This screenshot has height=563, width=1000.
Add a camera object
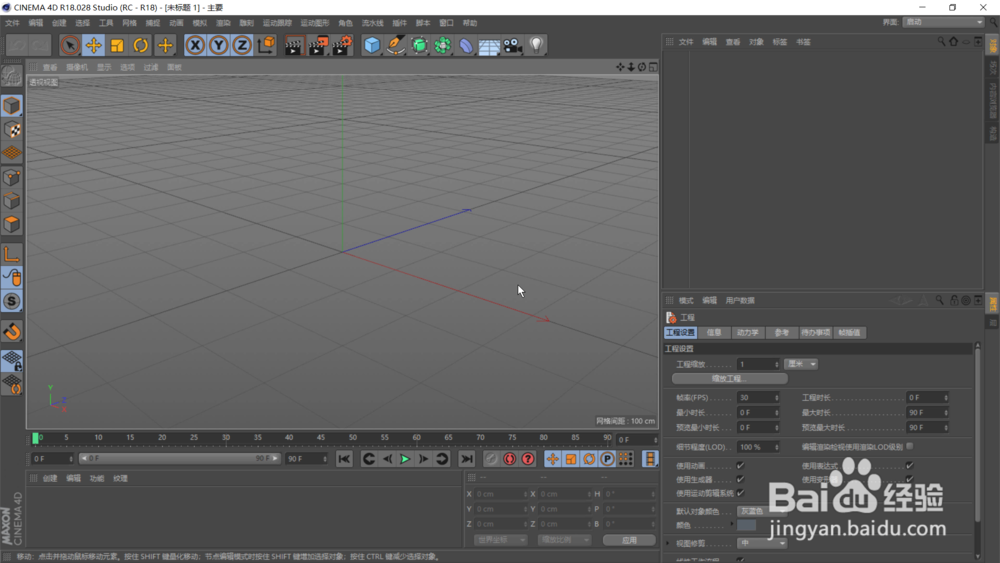tap(513, 45)
